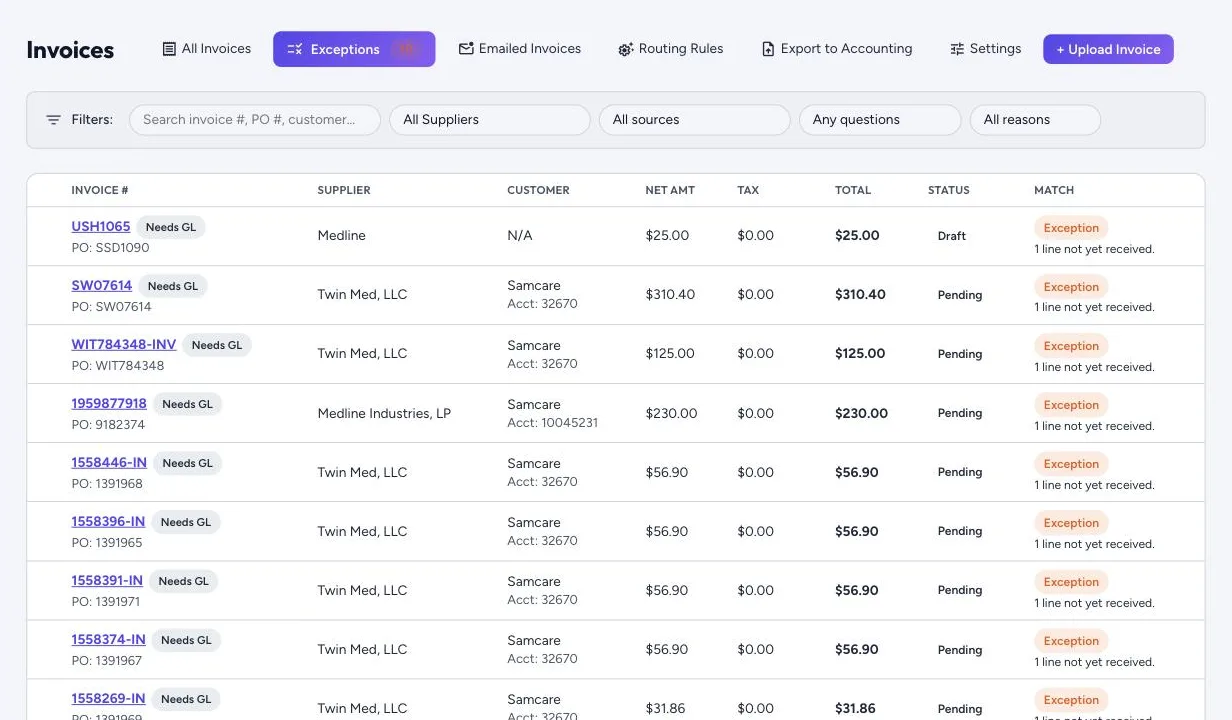1232x720 pixels.
Task: Click Needs GL tag on WIT784348-INV
Action: (217, 345)
